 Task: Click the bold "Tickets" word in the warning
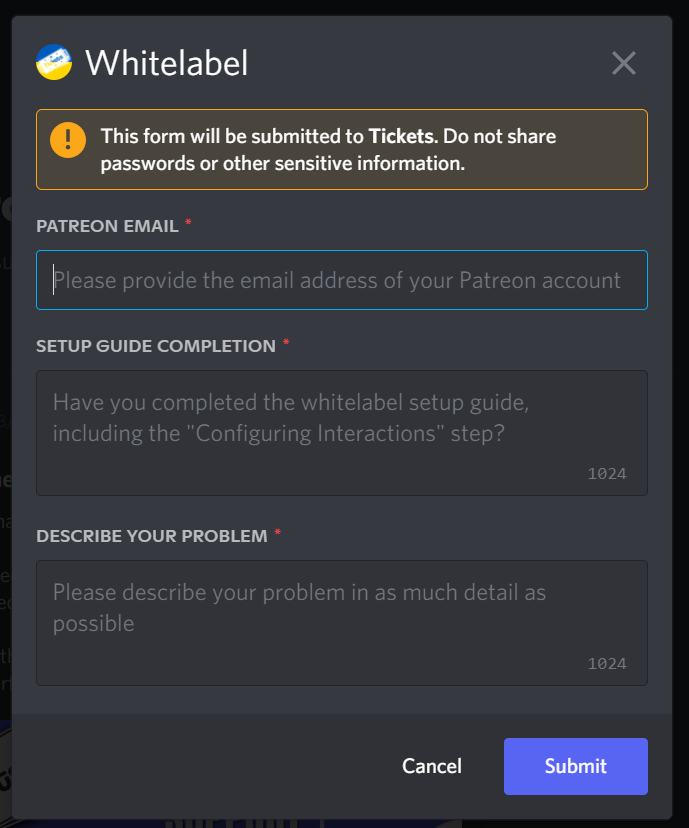(401, 136)
